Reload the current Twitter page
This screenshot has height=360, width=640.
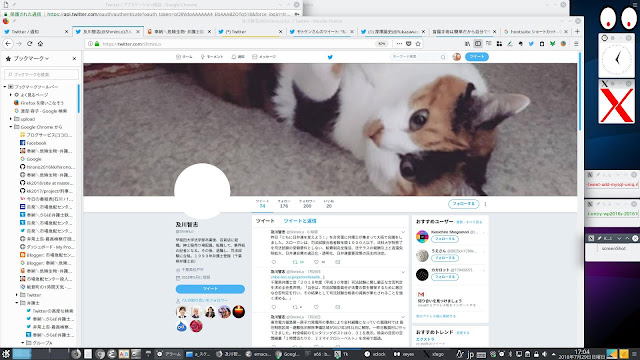[x=29, y=44]
